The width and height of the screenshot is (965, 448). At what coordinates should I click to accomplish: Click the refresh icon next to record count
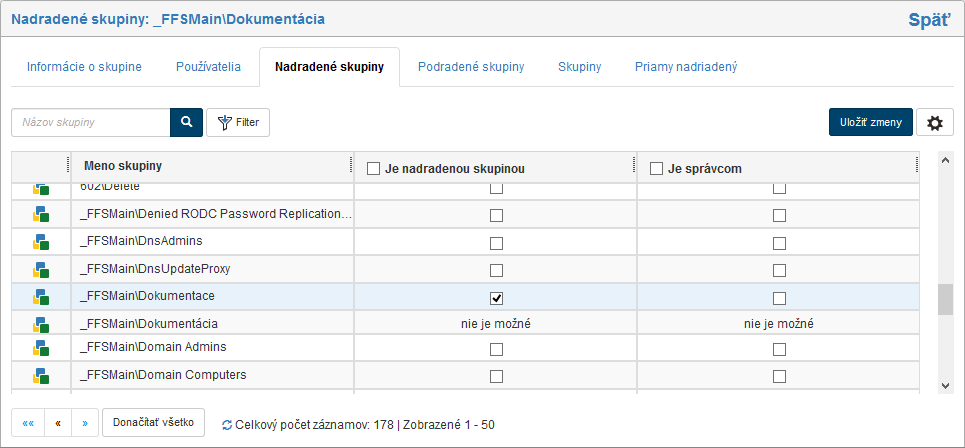[x=227, y=425]
